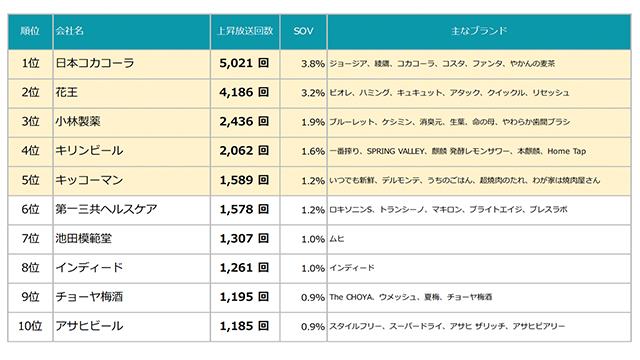The width and height of the screenshot is (640, 360).
Task: Click the 会社名 column header
Action: point(69,31)
